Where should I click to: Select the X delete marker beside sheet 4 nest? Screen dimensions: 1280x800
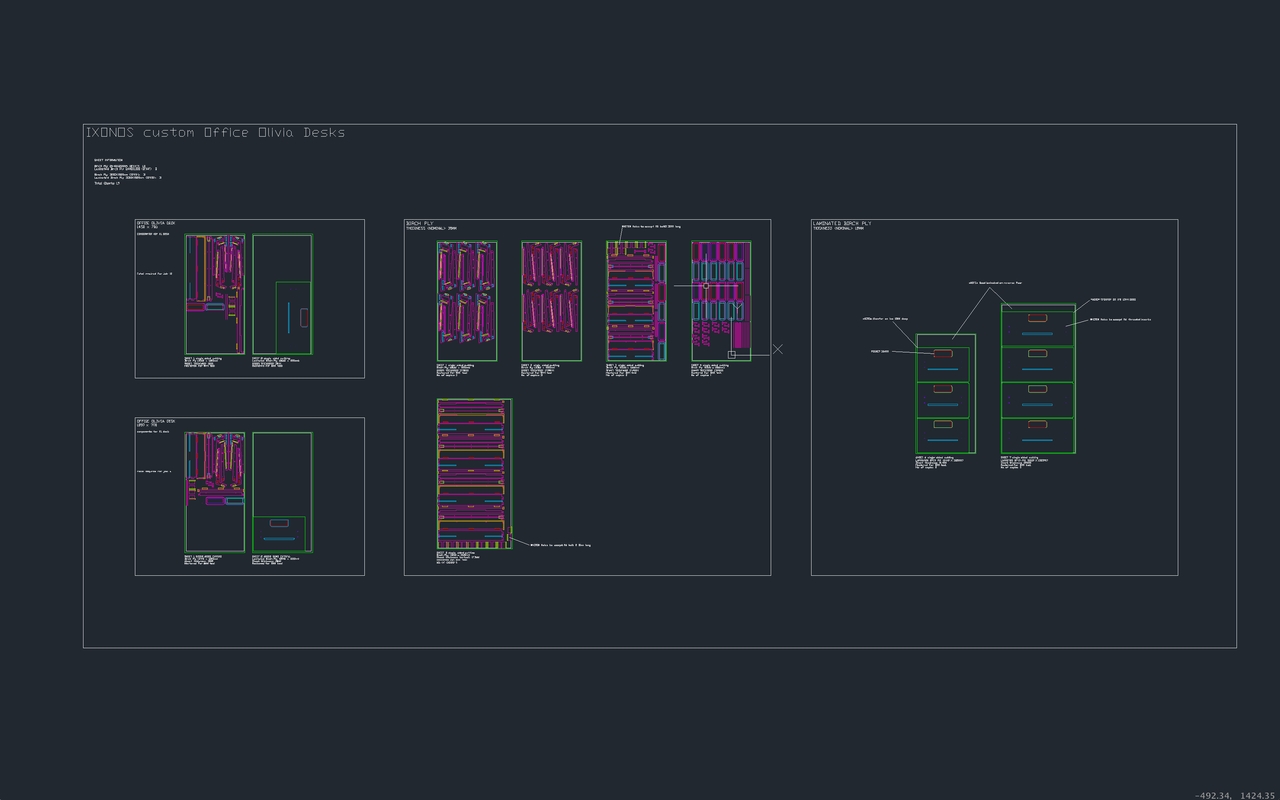pos(778,349)
